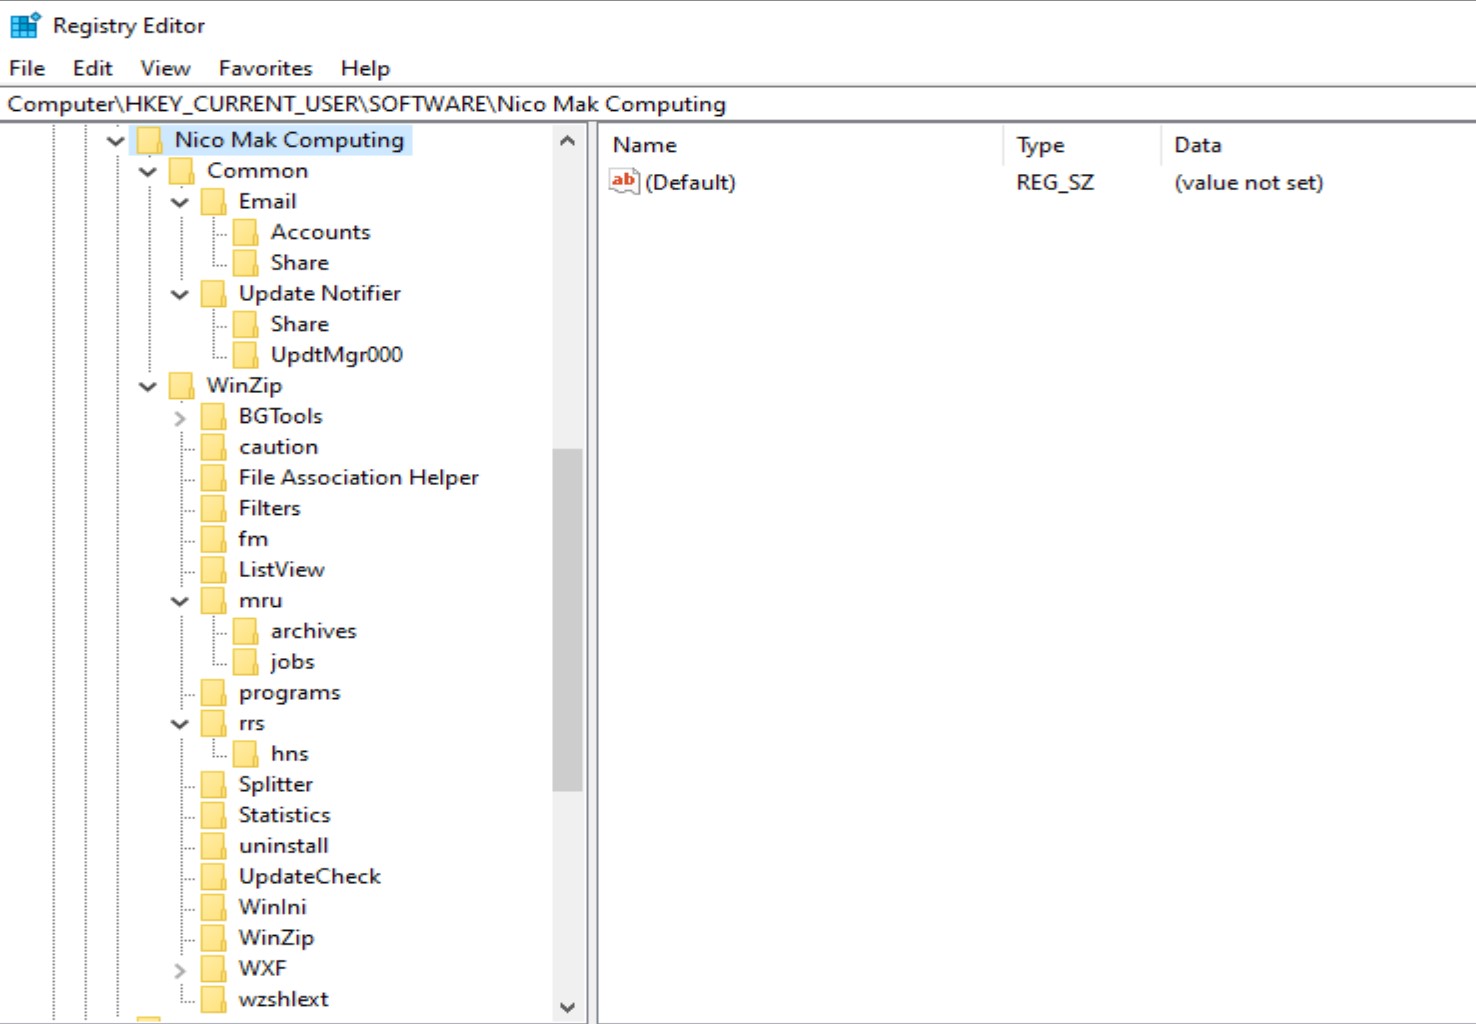Expand the BGTools key

tap(178, 415)
